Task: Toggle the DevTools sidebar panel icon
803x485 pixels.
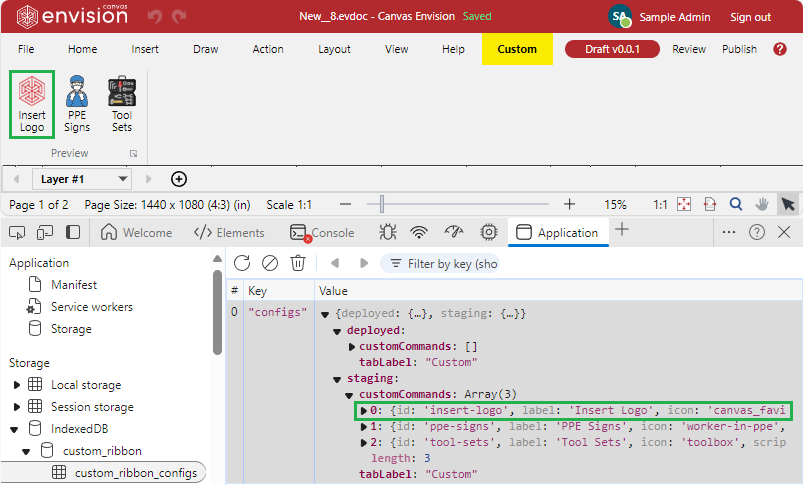Action: 73,232
